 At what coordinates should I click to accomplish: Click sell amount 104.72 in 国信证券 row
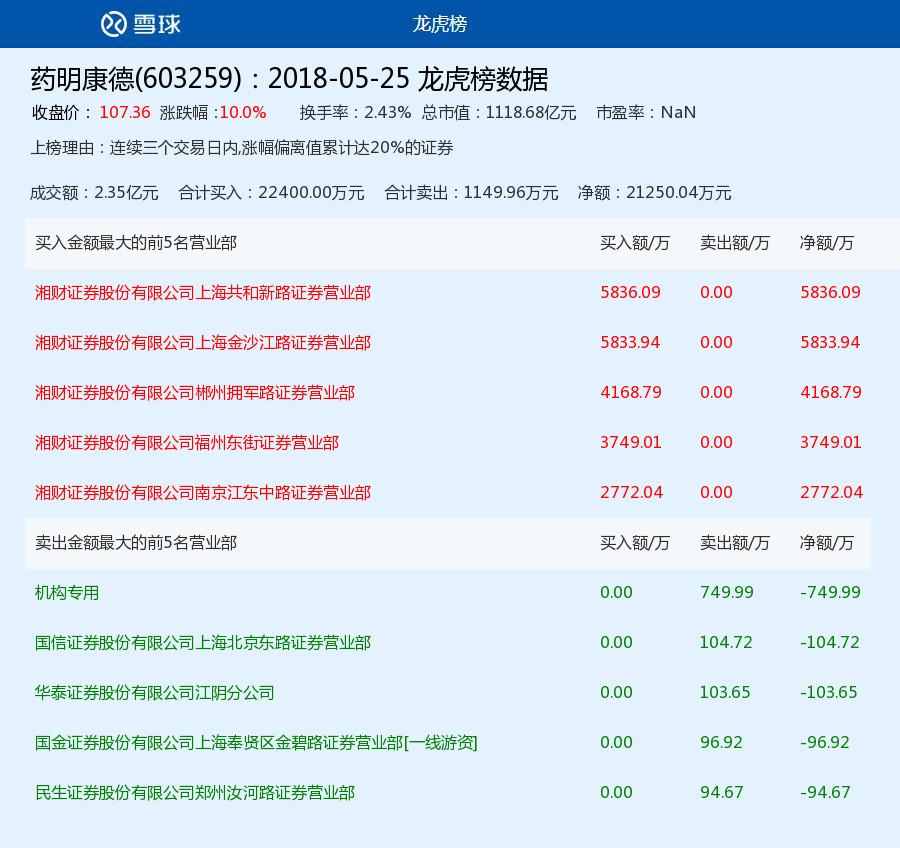[726, 642]
